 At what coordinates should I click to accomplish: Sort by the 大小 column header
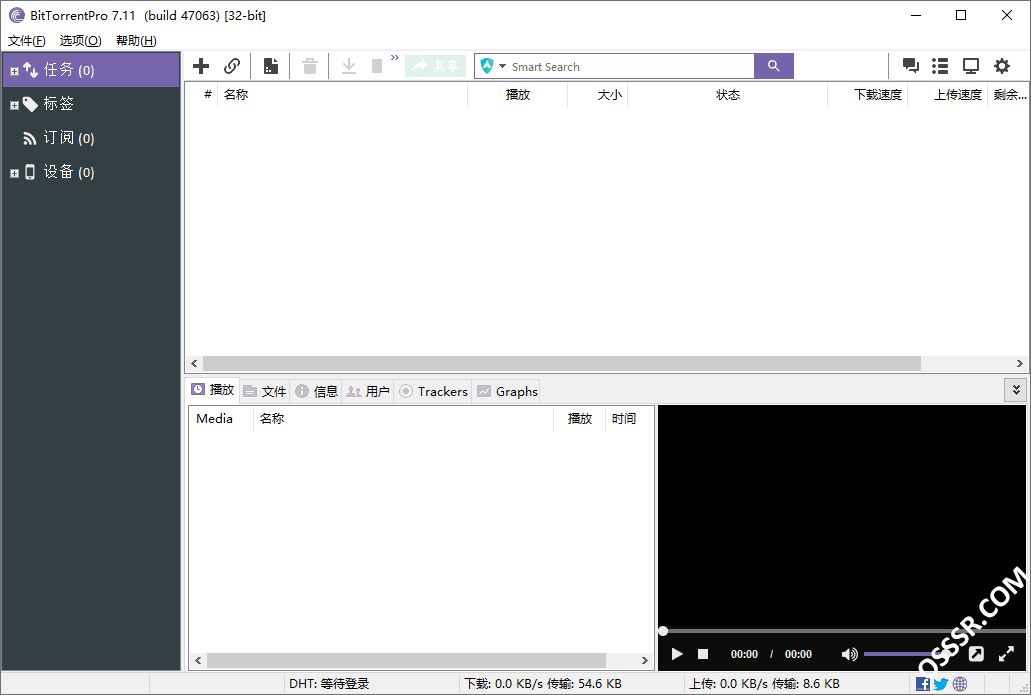[x=598, y=95]
